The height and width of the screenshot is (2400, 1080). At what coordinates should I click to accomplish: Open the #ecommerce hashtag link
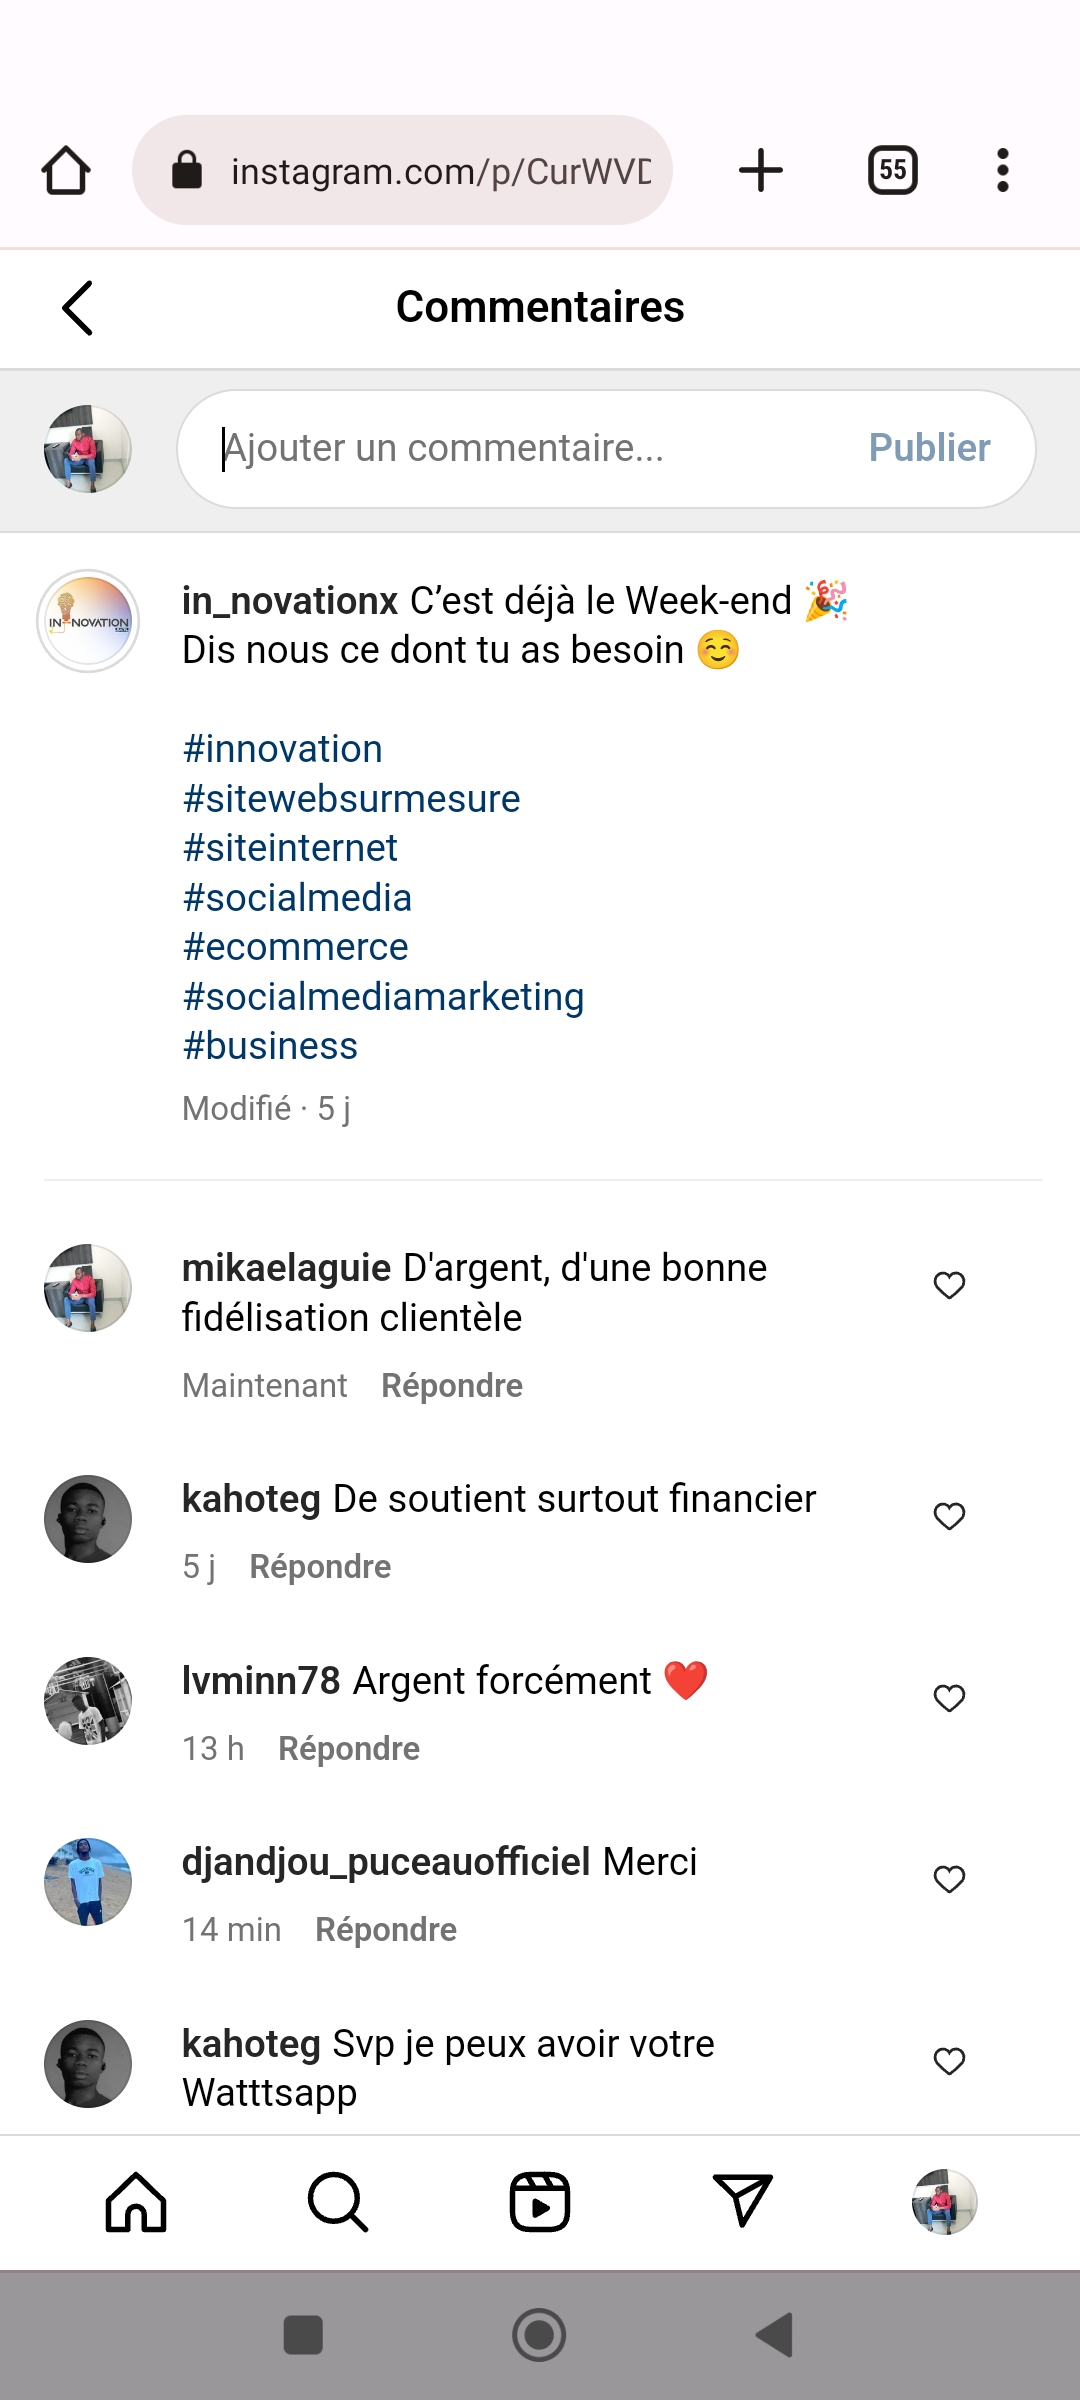(296, 947)
